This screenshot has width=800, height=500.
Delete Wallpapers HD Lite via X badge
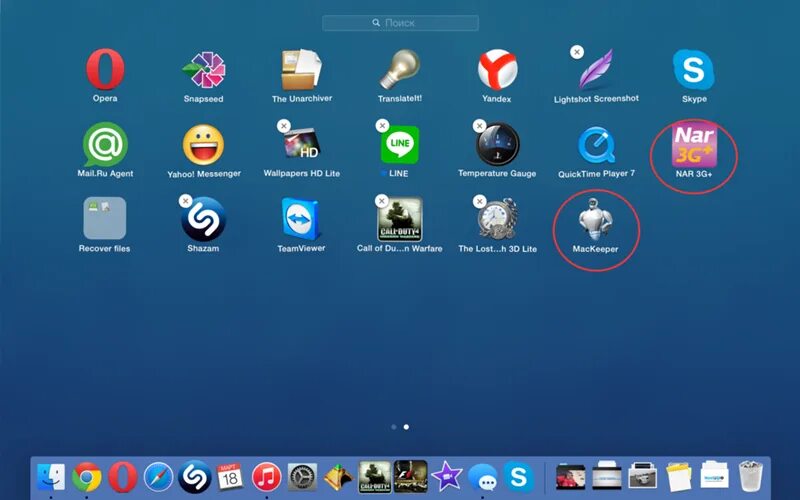click(284, 126)
